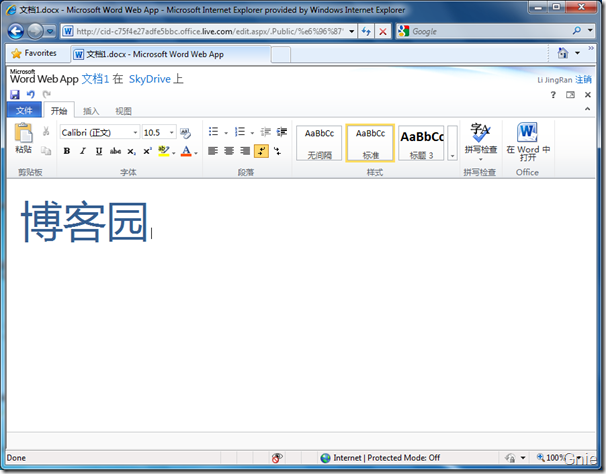Open the spelling check dropdown arrow

[x=481, y=159]
